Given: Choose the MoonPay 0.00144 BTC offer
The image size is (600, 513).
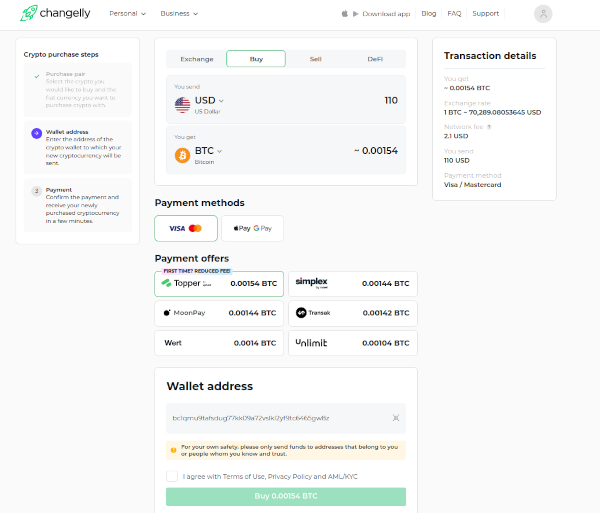Looking at the screenshot, I should click(219, 313).
